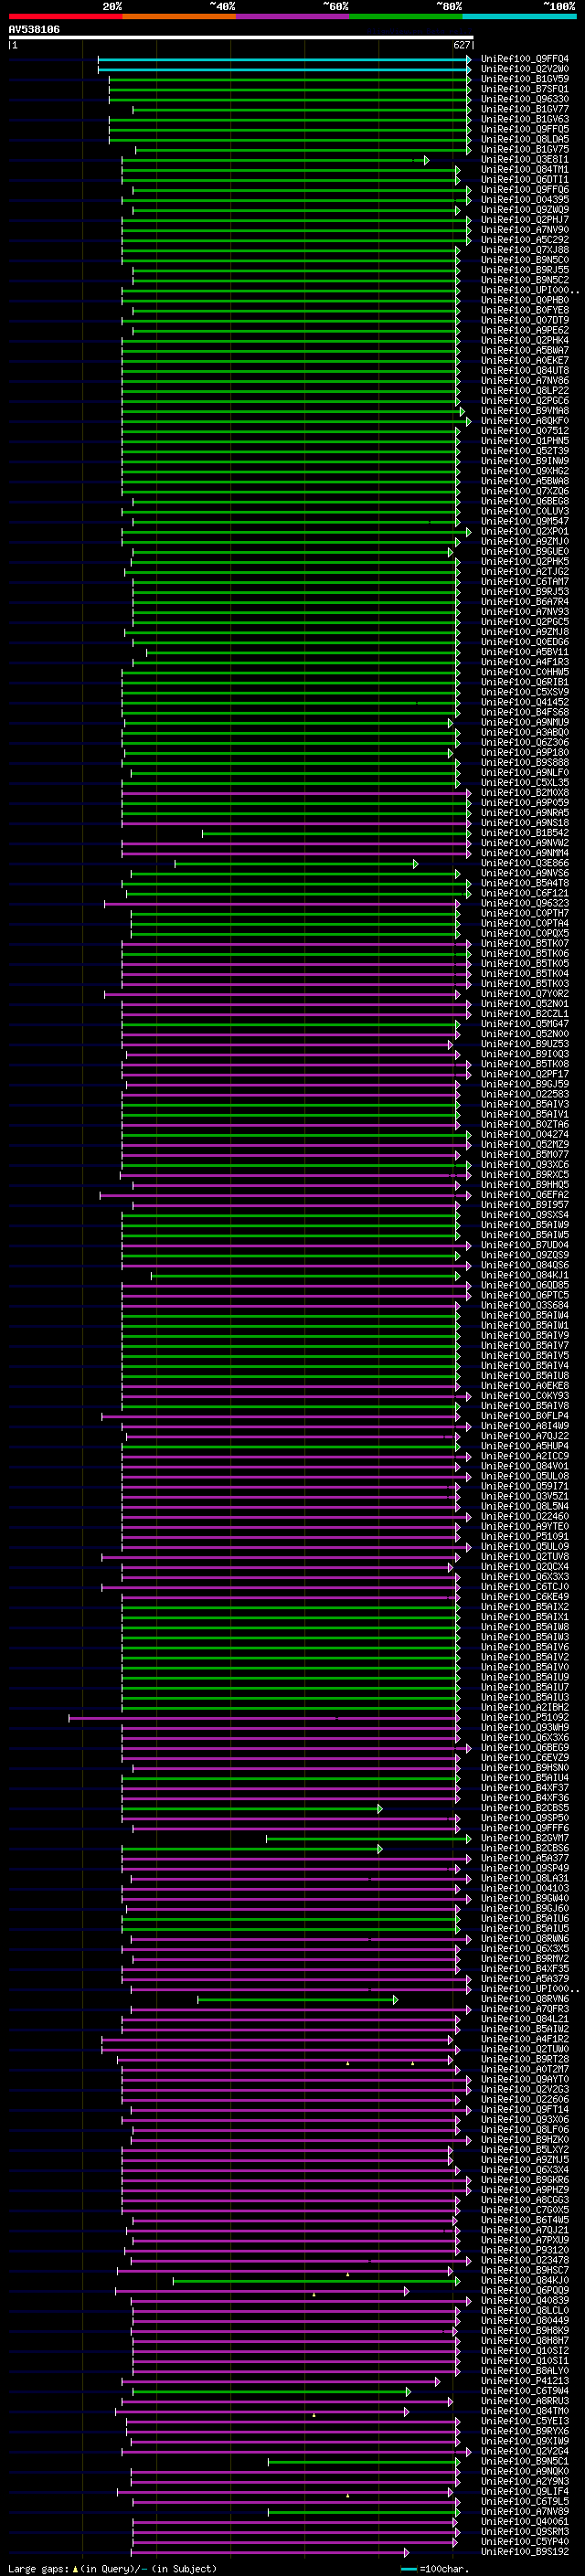This screenshot has height=2576, width=585.
Task: Select the UniRef100_C0PTH7 label
Action: click(525, 913)
